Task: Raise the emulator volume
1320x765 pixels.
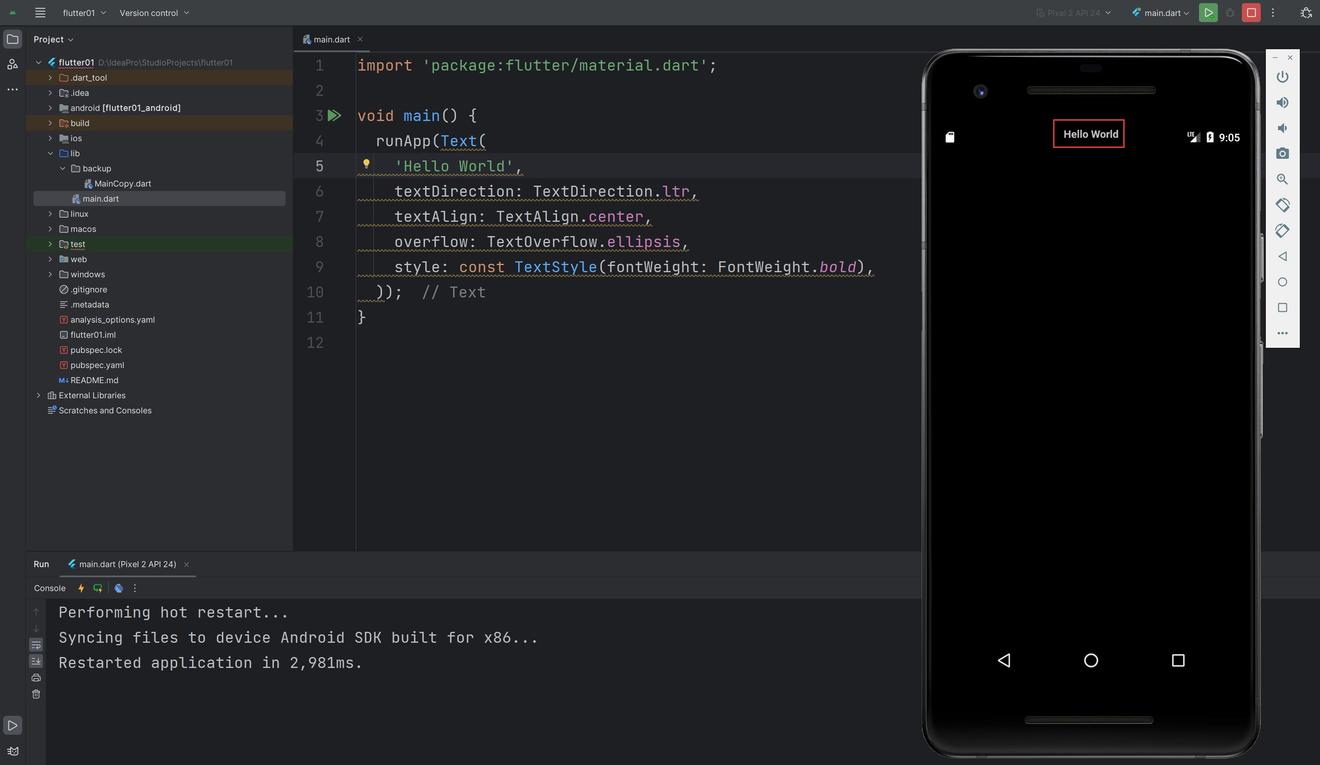Action: (x=1282, y=103)
